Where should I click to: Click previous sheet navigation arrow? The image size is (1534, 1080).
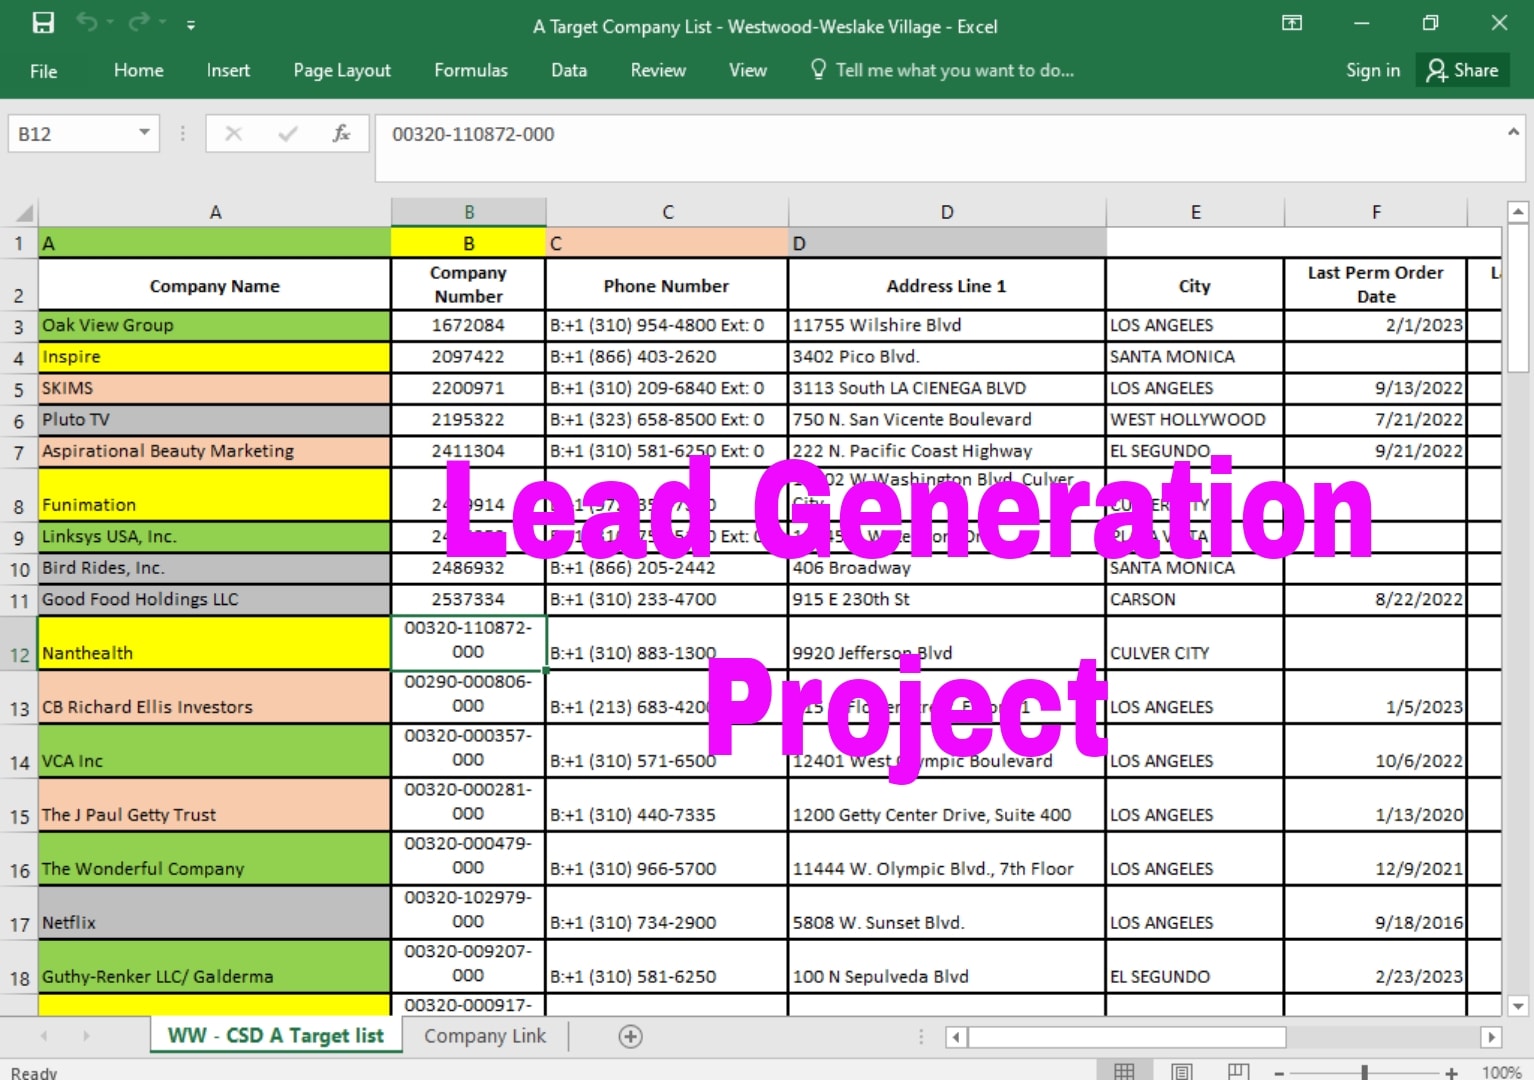43,1036
